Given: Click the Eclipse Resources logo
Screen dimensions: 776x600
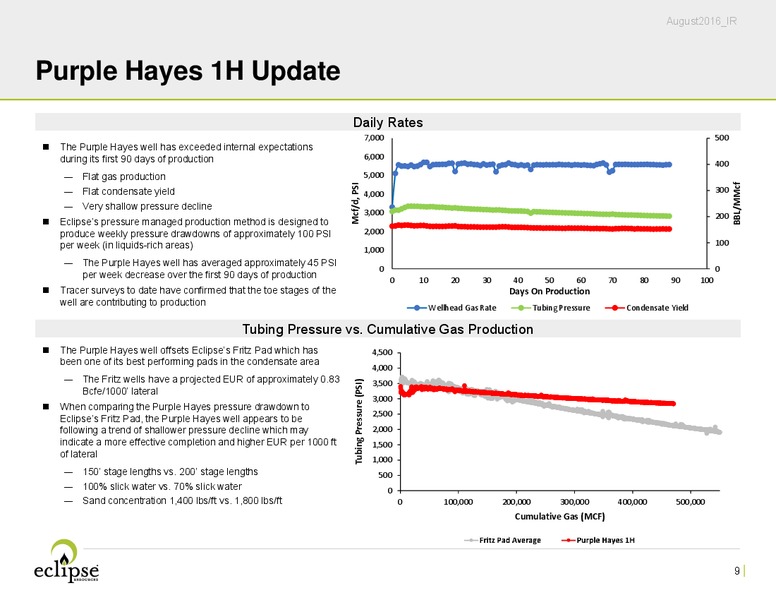Looking at the screenshot, I should click(x=66, y=561).
